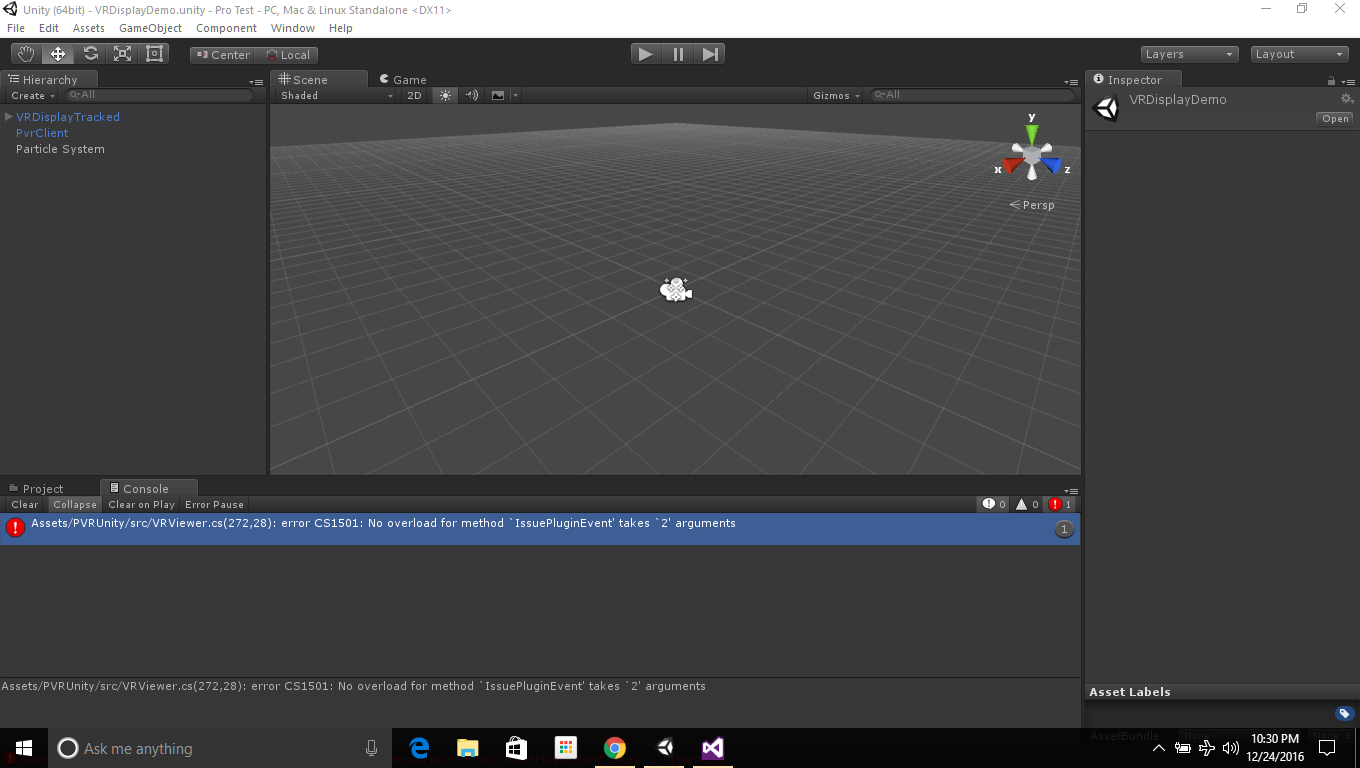The width and height of the screenshot is (1360, 768).
Task: Click the red X axis gizmo cone
Action: (x=1012, y=165)
